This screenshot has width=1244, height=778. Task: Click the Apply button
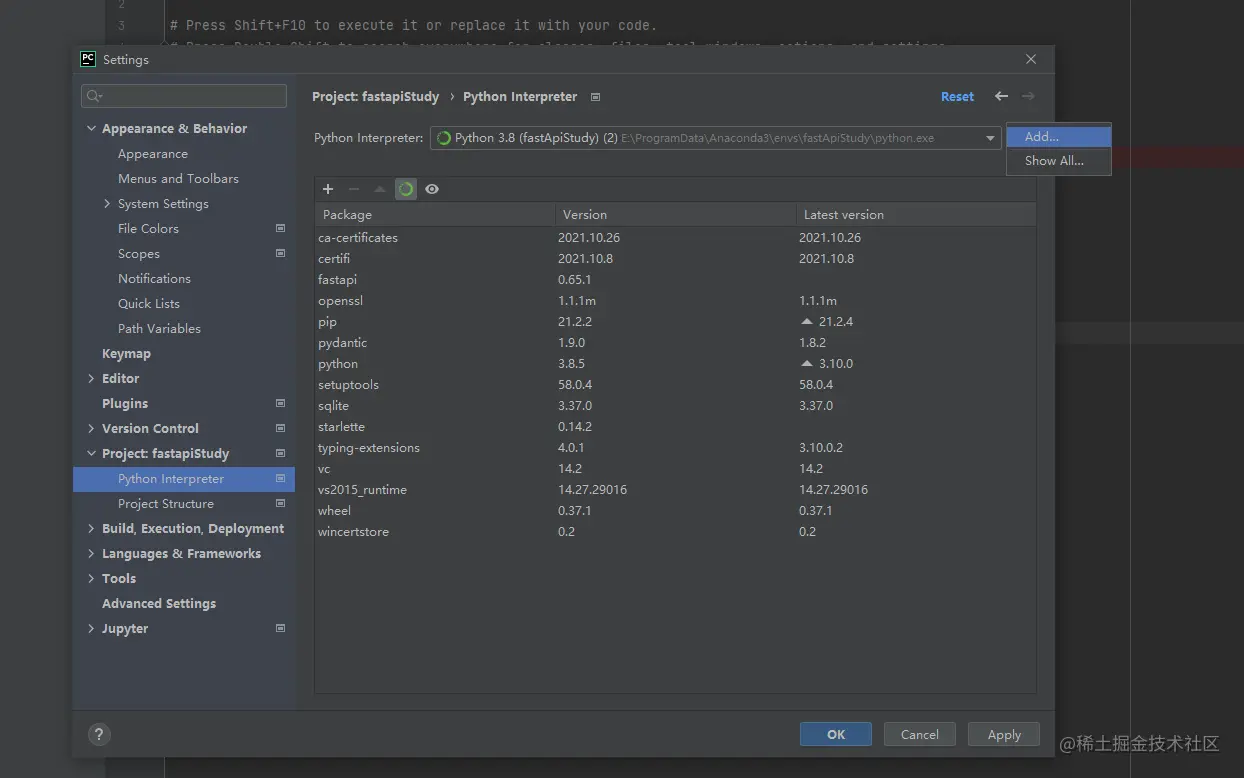pos(1004,734)
